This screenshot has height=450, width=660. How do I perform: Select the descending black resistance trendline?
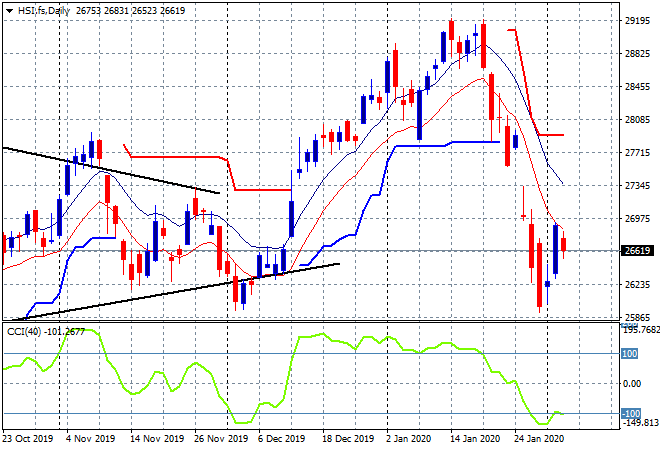point(111,170)
